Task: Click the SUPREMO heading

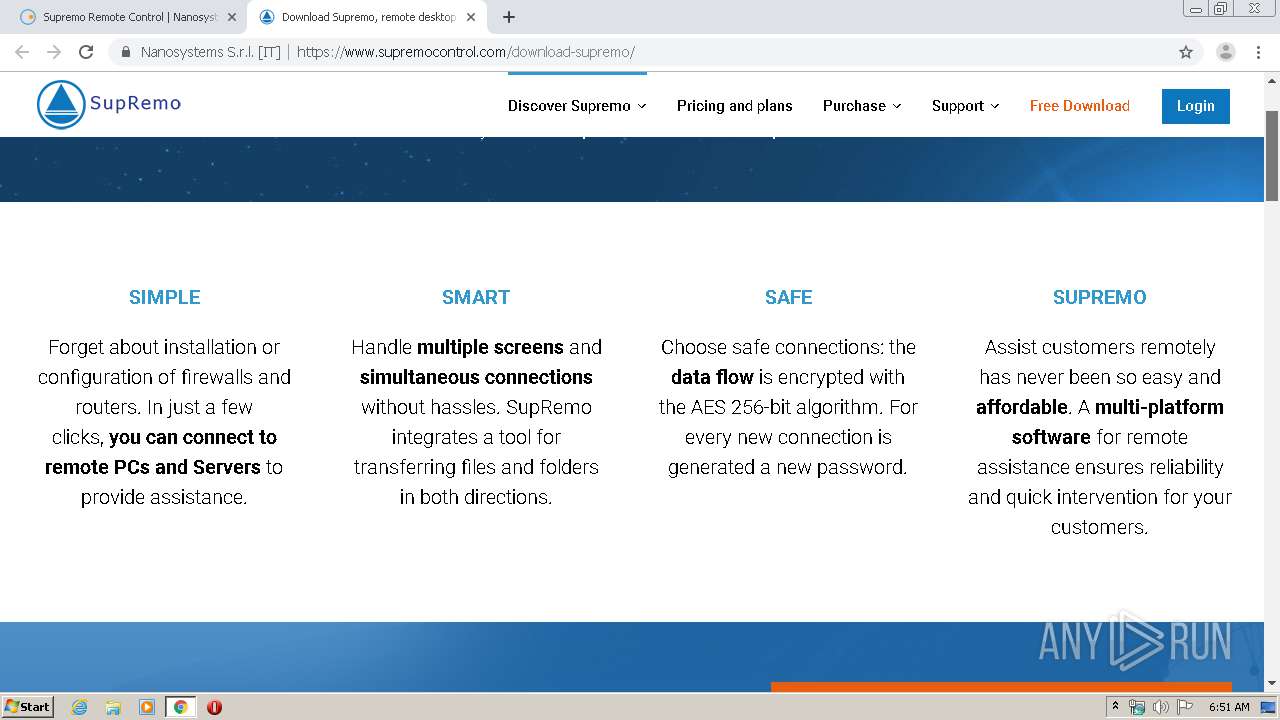Action: 1100,297
